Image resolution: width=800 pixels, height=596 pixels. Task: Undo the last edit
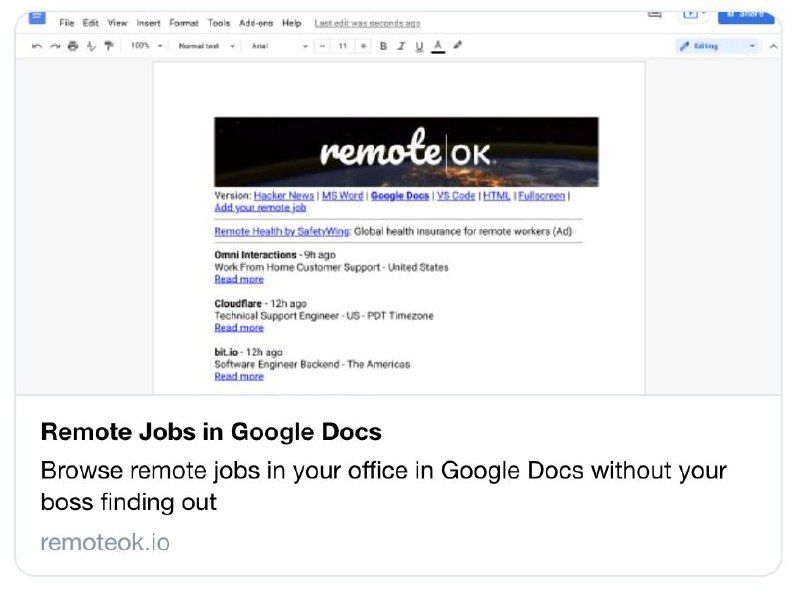[x=37, y=46]
